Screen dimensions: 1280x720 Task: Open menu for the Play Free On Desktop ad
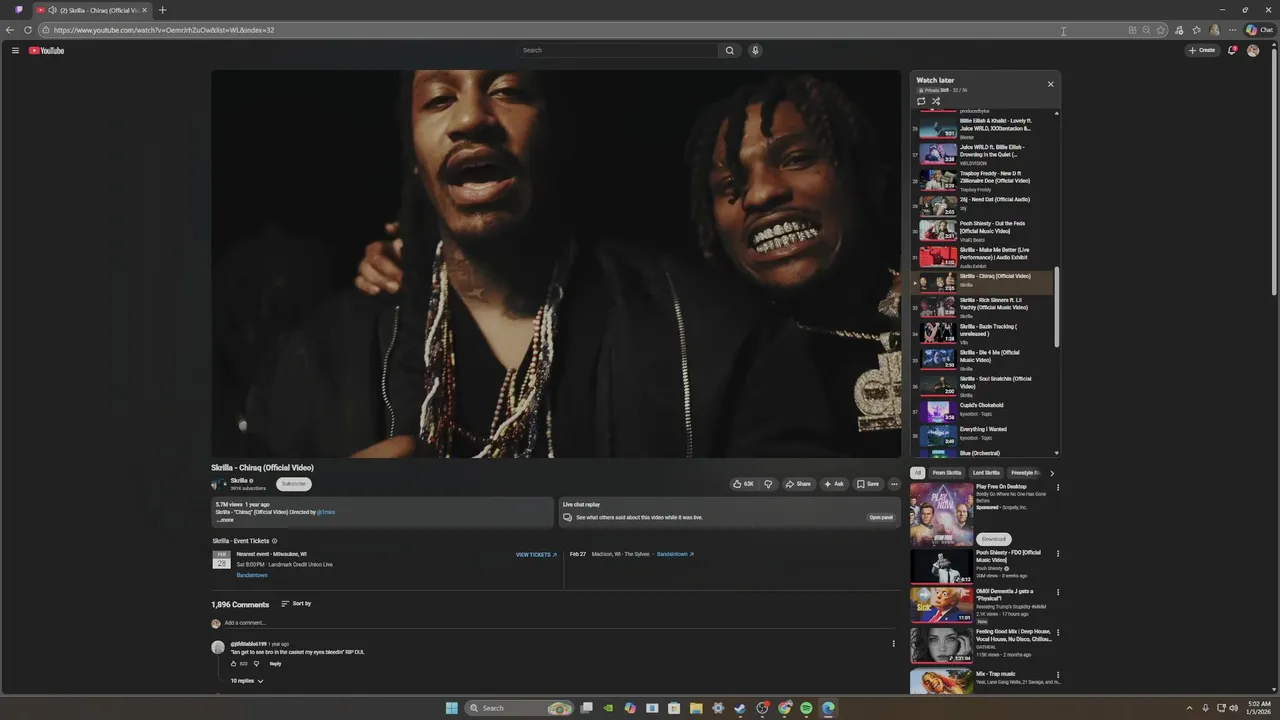(1058, 488)
